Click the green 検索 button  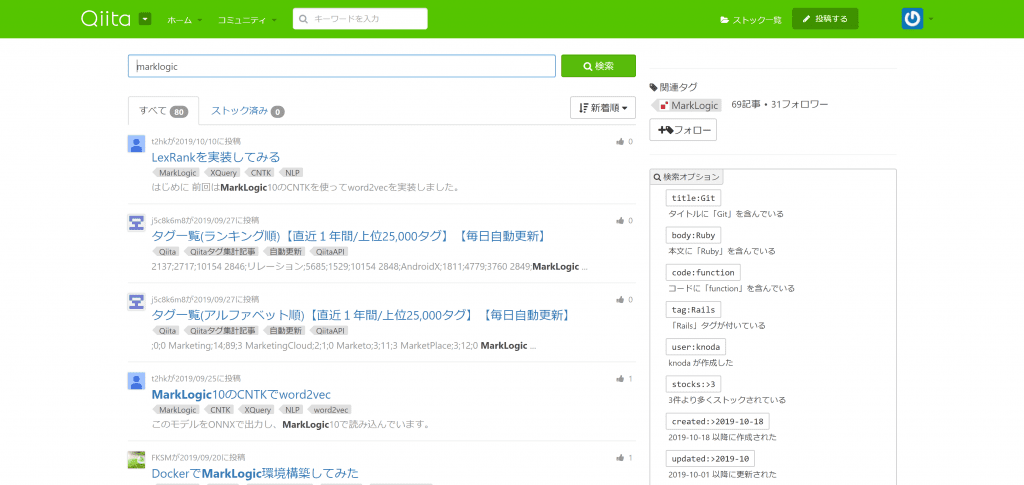[598, 66]
